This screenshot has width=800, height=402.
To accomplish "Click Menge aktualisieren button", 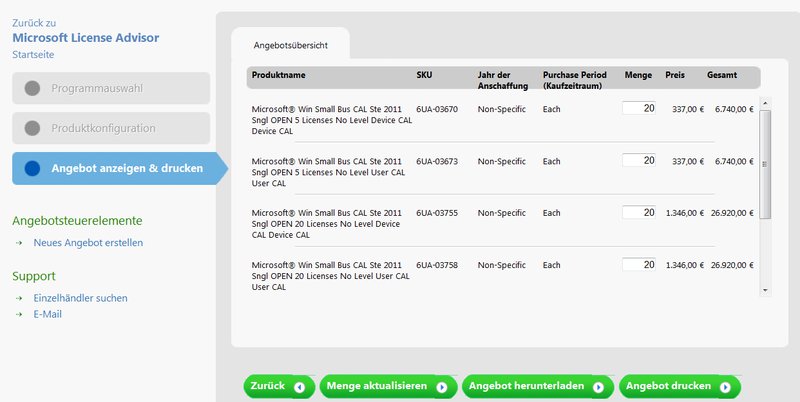I will (x=388, y=387).
